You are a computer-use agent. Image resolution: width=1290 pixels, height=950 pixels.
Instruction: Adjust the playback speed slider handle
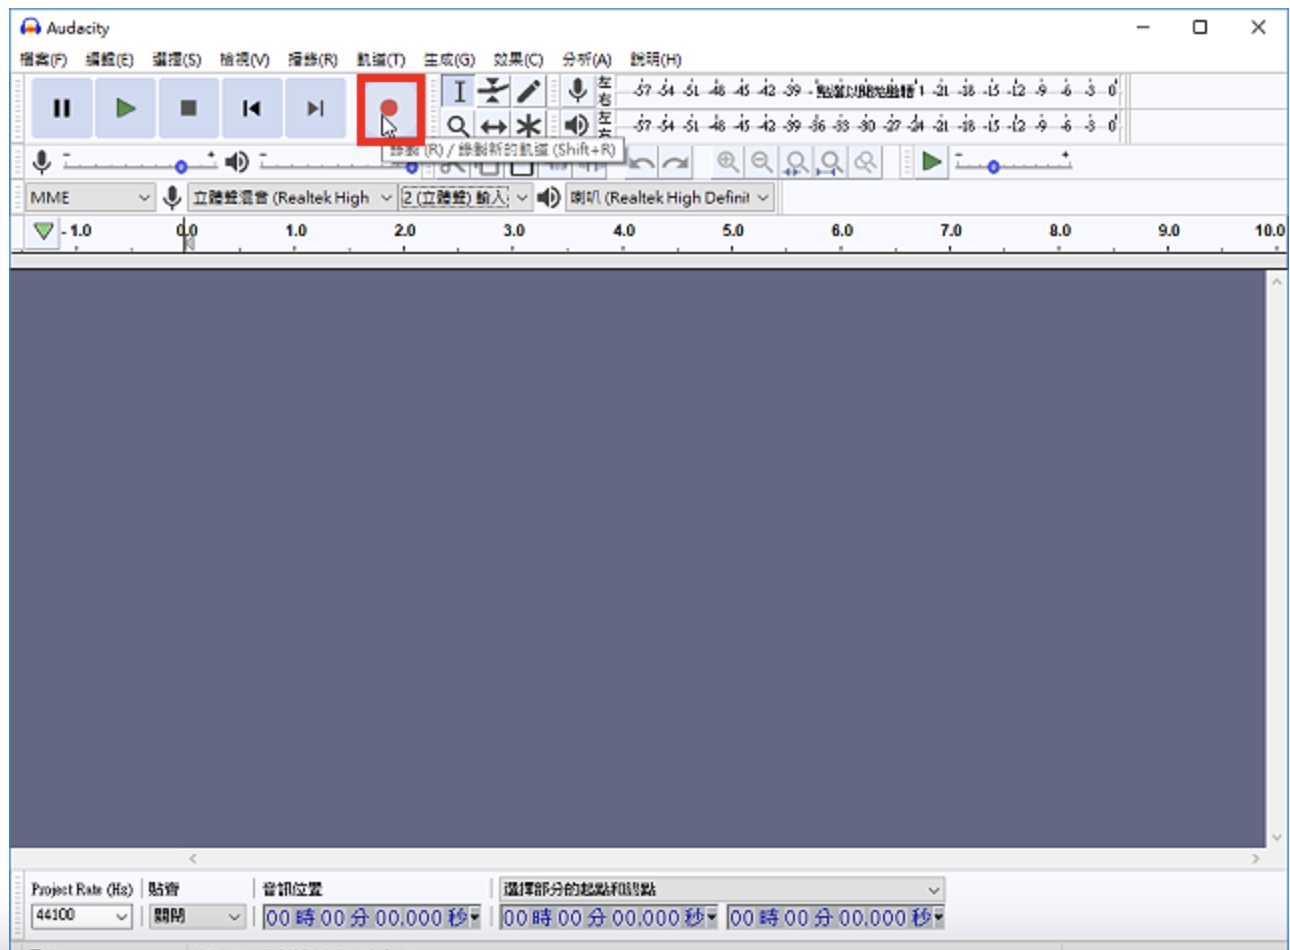coord(993,167)
